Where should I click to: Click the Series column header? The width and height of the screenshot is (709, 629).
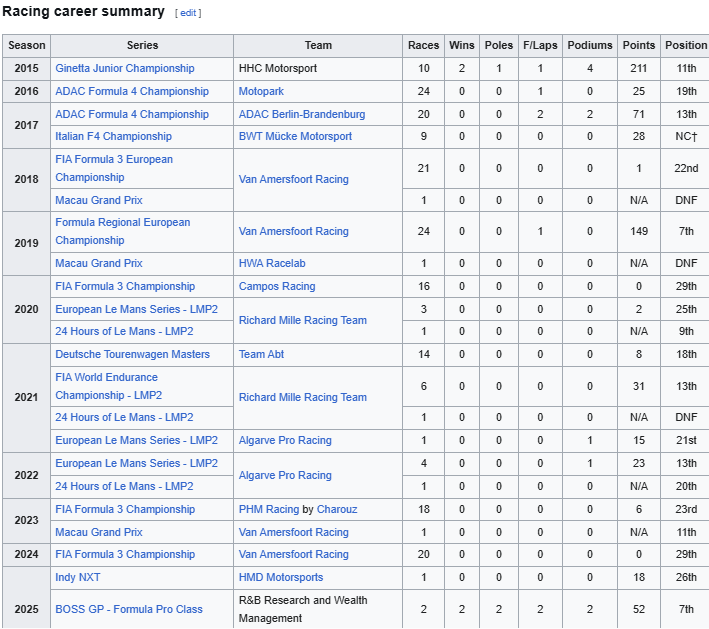point(142,46)
